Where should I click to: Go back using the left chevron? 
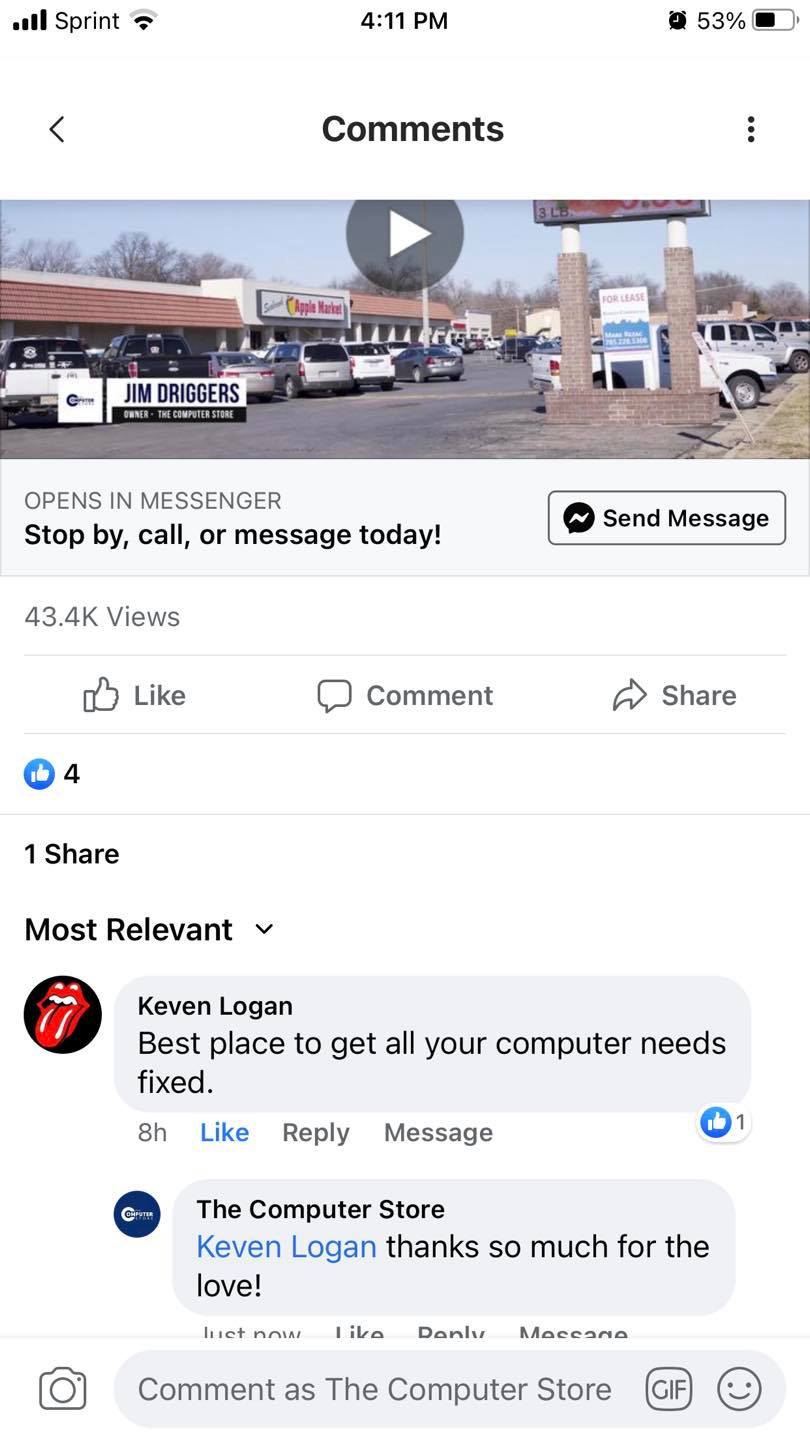(57, 129)
